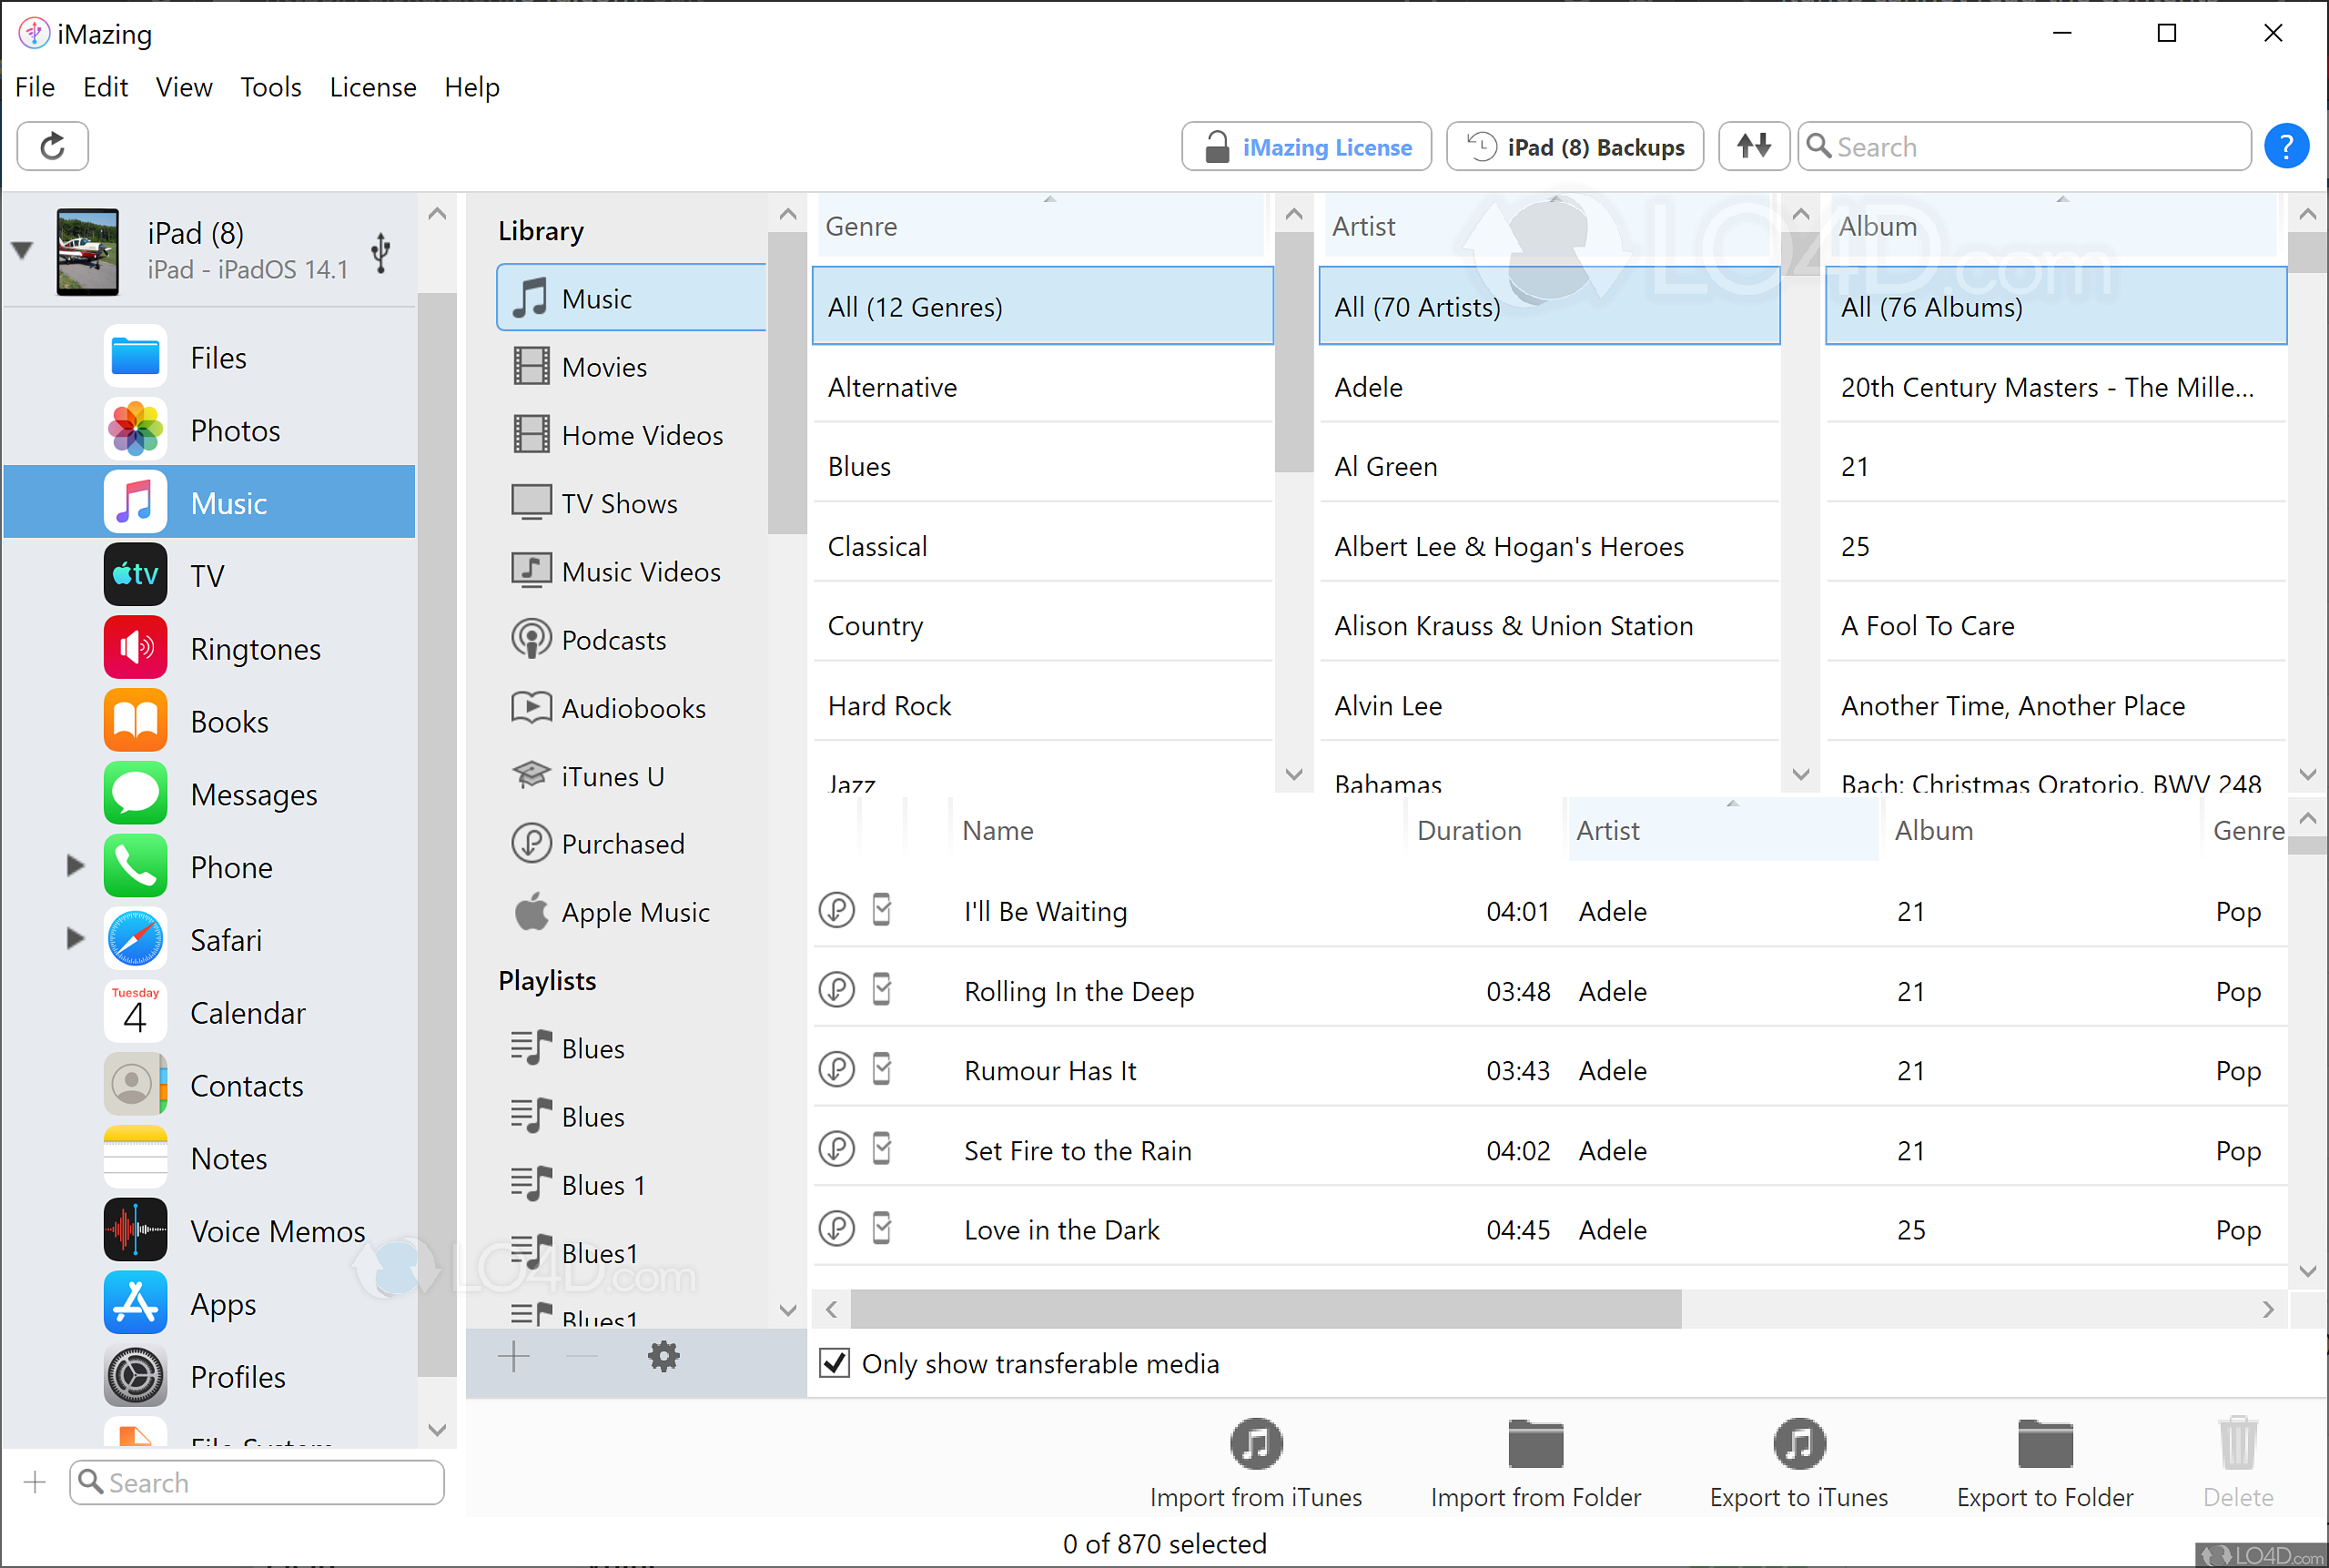Select artist Al Green

[x=1548, y=466]
